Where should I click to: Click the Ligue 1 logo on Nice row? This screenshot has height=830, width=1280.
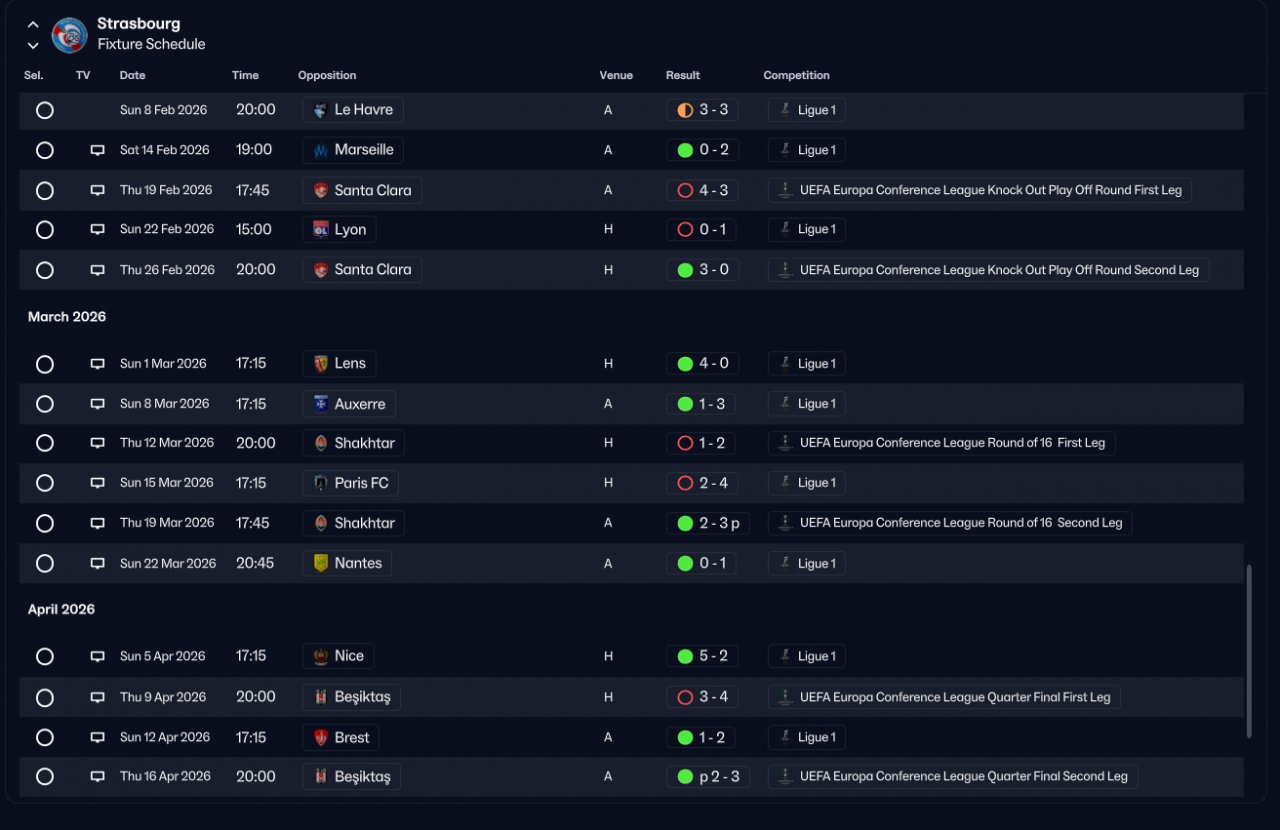tap(785, 656)
